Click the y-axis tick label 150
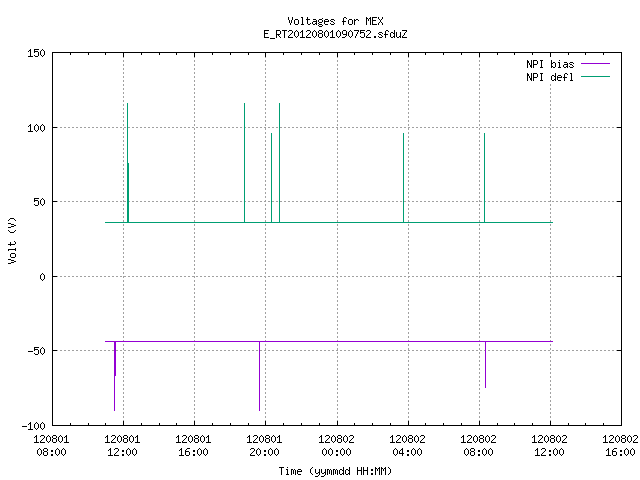 coord(36,53)
